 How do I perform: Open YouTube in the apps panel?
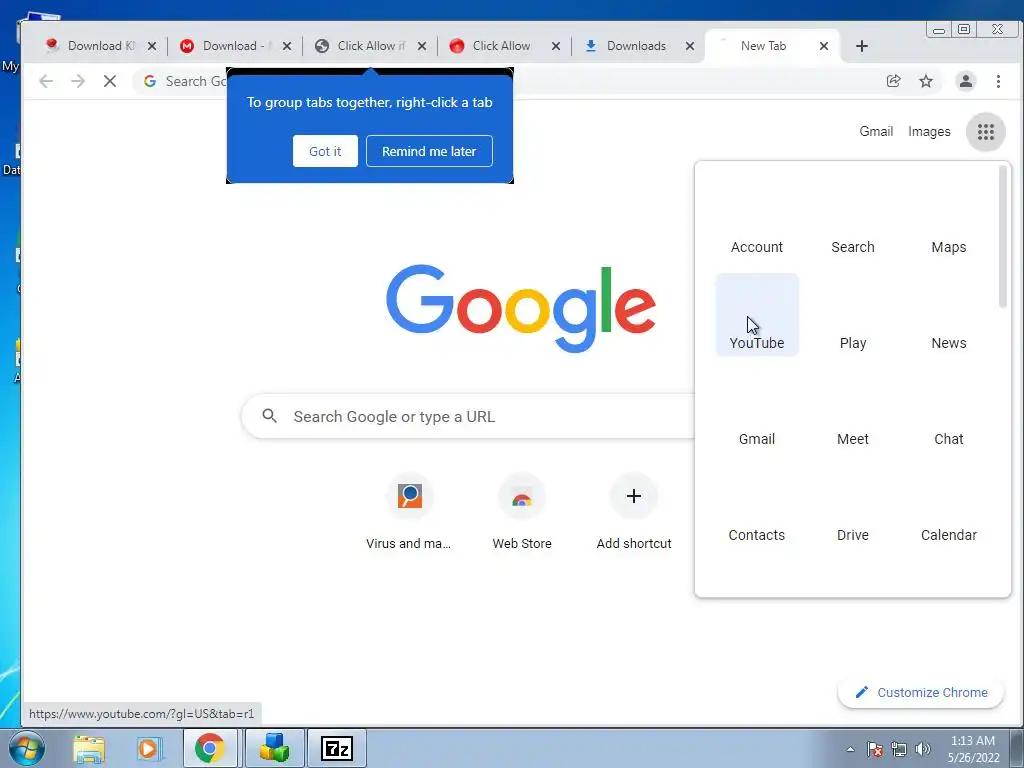point(757,315)
